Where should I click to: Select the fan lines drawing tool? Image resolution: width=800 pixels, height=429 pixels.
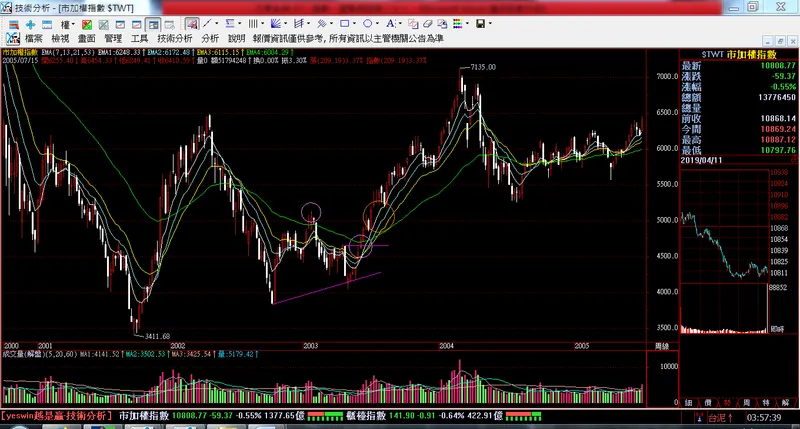click(276, 23)
